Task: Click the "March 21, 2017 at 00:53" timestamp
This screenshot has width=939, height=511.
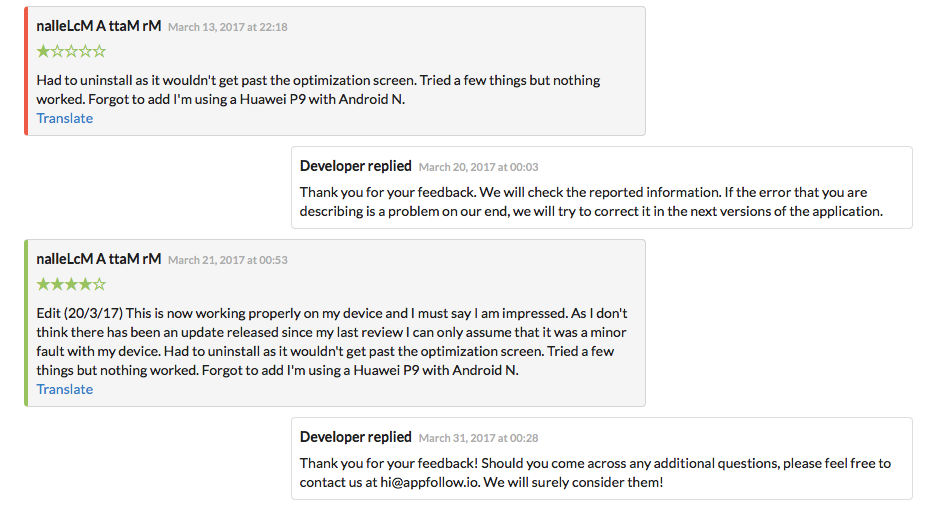Action: 227,260
